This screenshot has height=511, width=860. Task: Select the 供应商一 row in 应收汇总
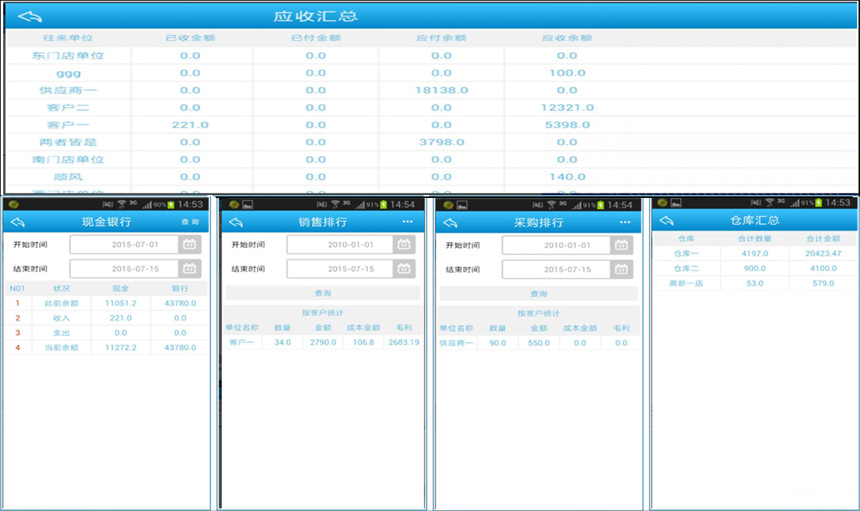pyautogui.click(x=68, y=90)
